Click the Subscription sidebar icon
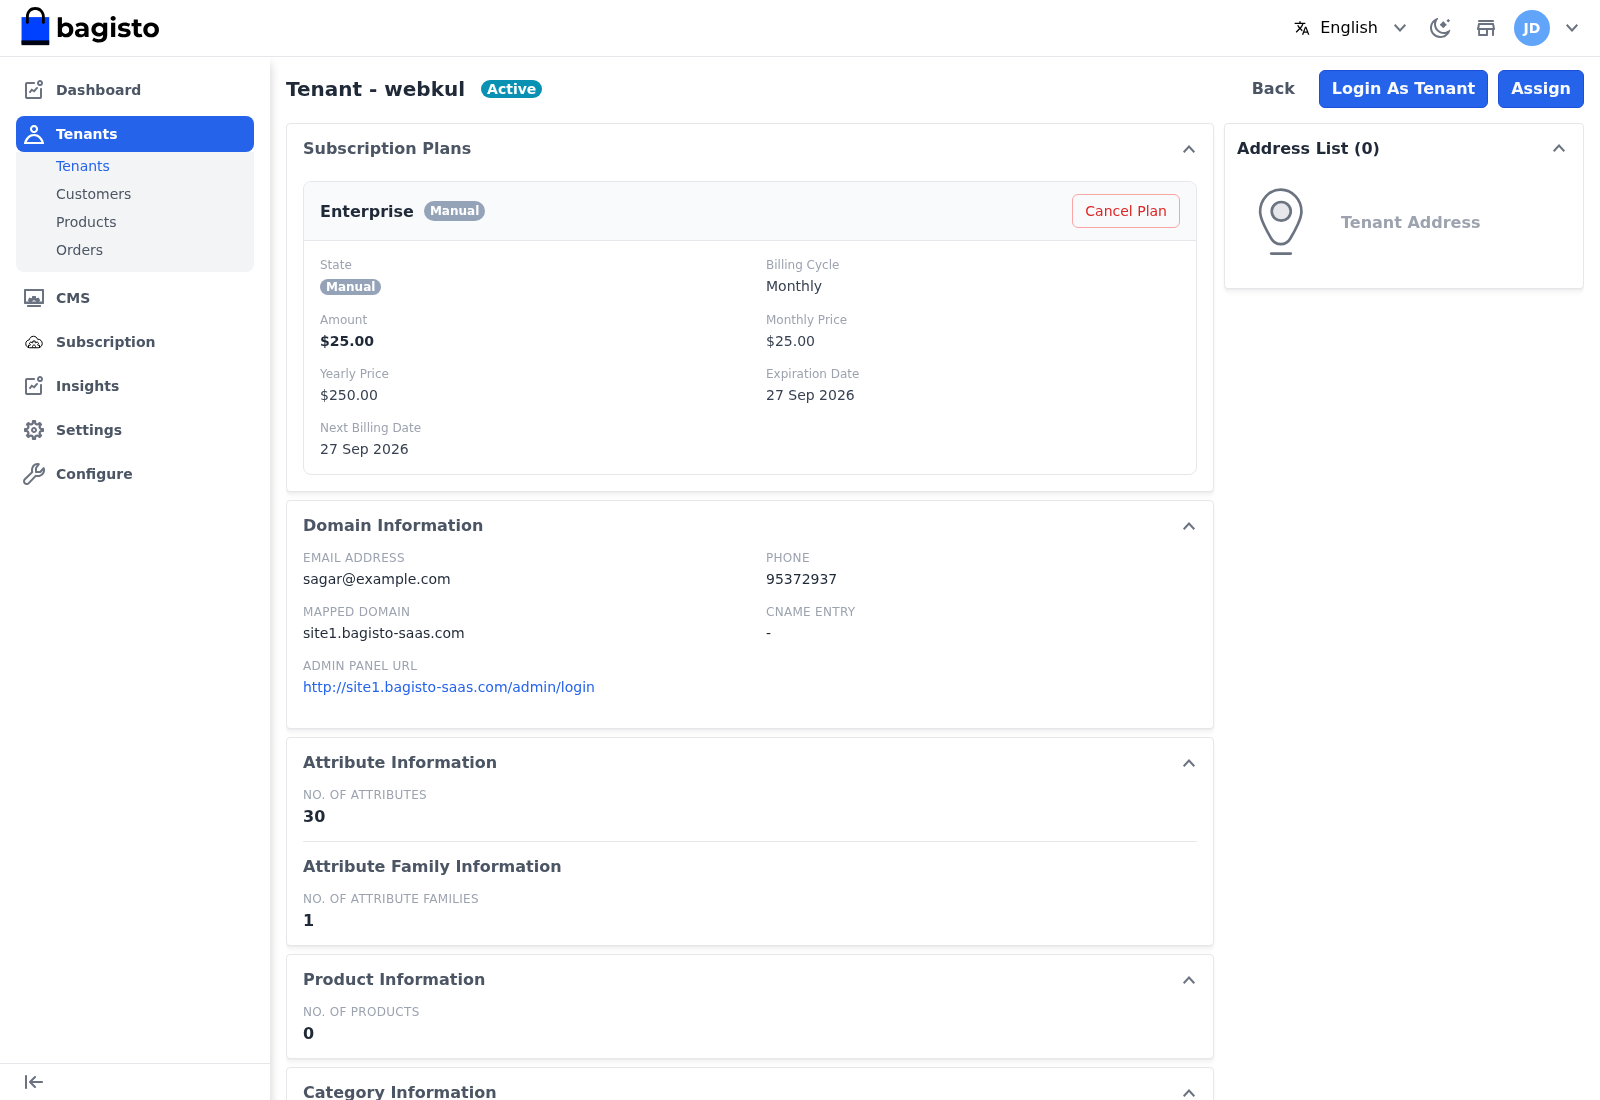The height and width of the screenshot is (1100, 1600). [x=34, y=342]
